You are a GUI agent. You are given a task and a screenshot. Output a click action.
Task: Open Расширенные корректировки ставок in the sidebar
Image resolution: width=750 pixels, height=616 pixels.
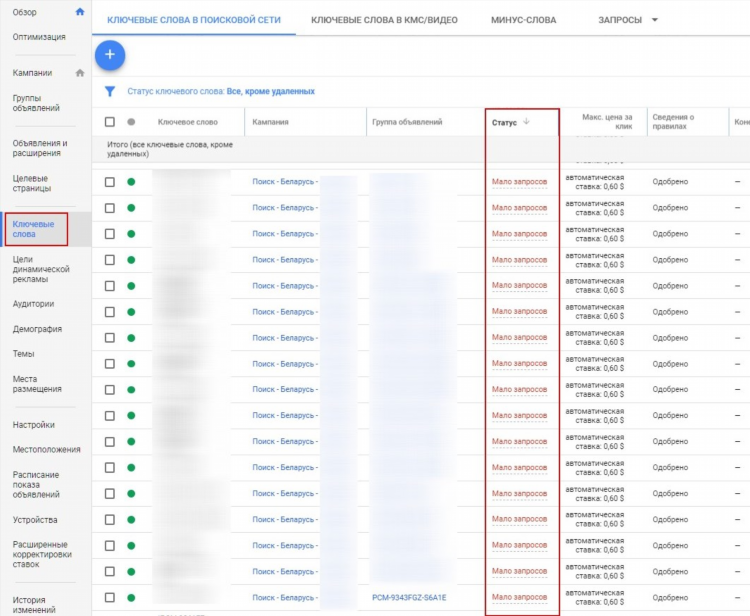coord(42,554)
